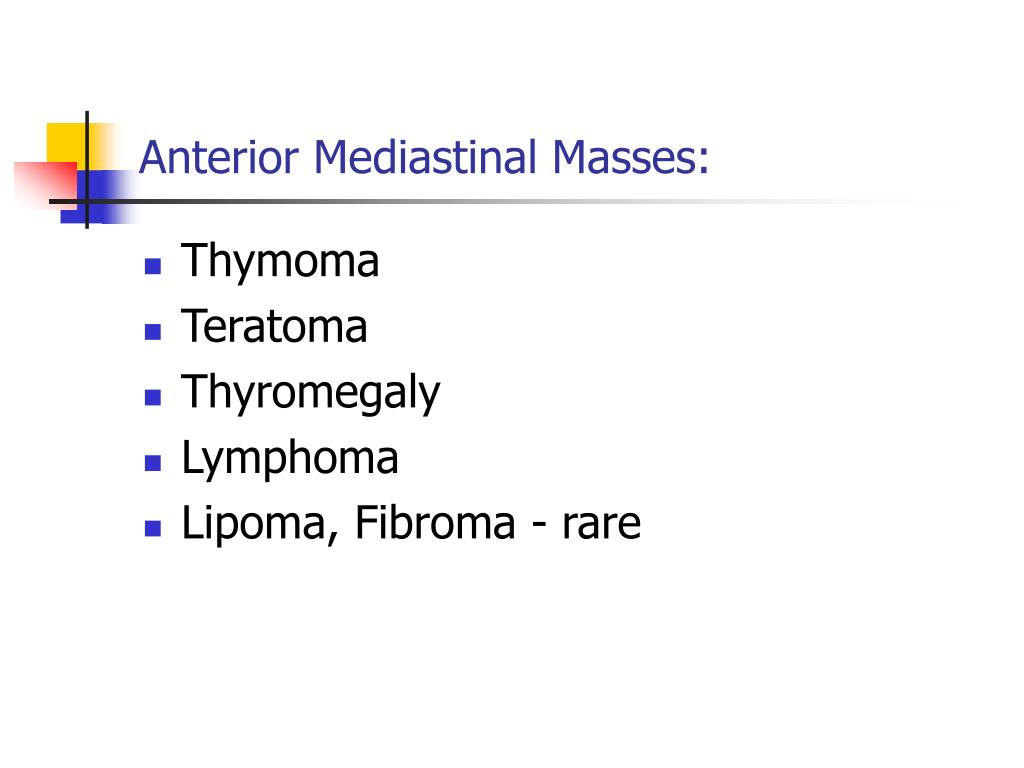Click the 'Lipoma, Fibroma - rare' line
The image size is (1024, 768).
(411, 522)
